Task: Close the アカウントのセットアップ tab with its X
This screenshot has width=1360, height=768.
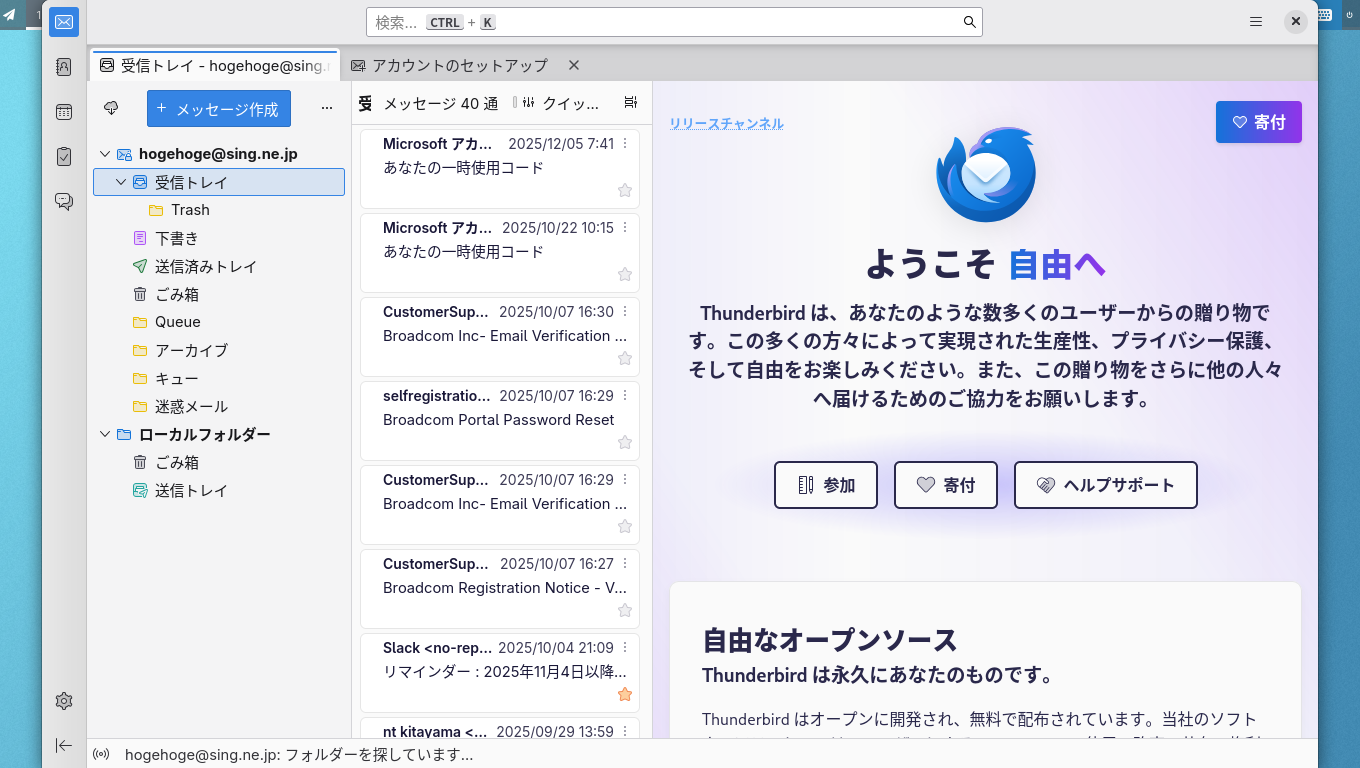Action: tap(574, 65)
